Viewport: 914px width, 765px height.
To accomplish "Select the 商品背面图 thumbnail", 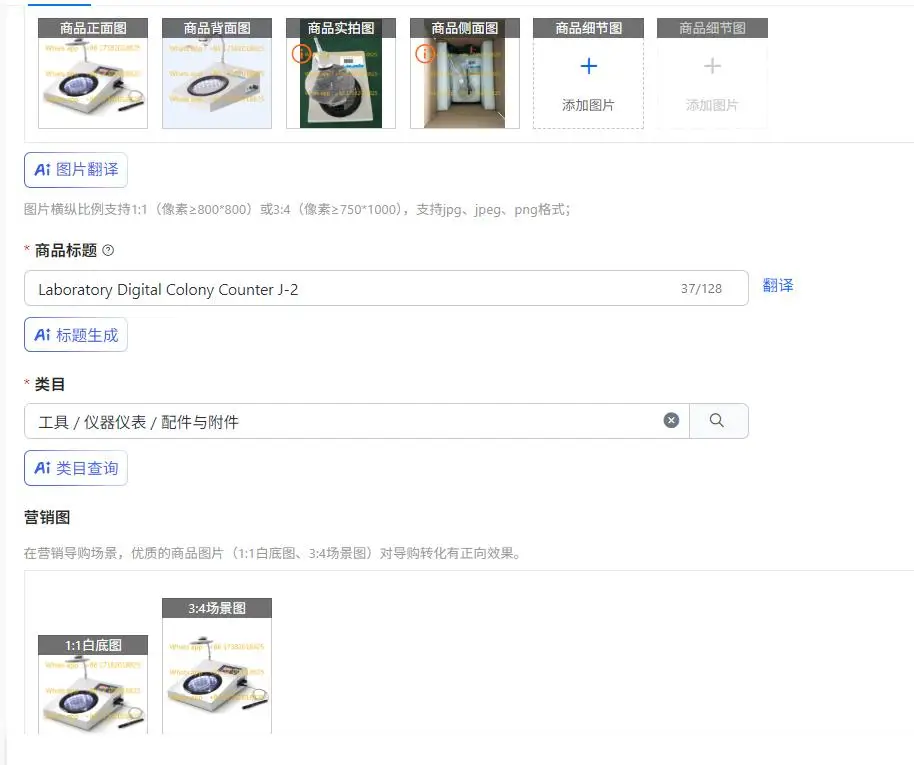I will tap(217, 73).
